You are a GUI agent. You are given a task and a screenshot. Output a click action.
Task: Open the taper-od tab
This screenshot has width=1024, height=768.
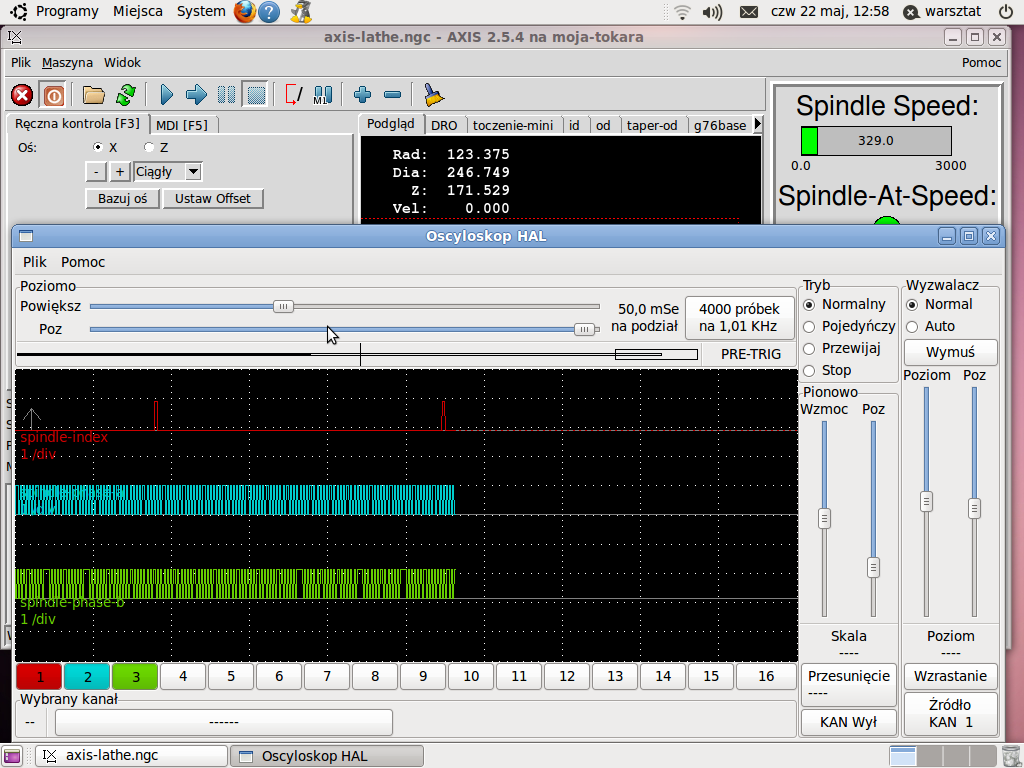click(652, 125)
